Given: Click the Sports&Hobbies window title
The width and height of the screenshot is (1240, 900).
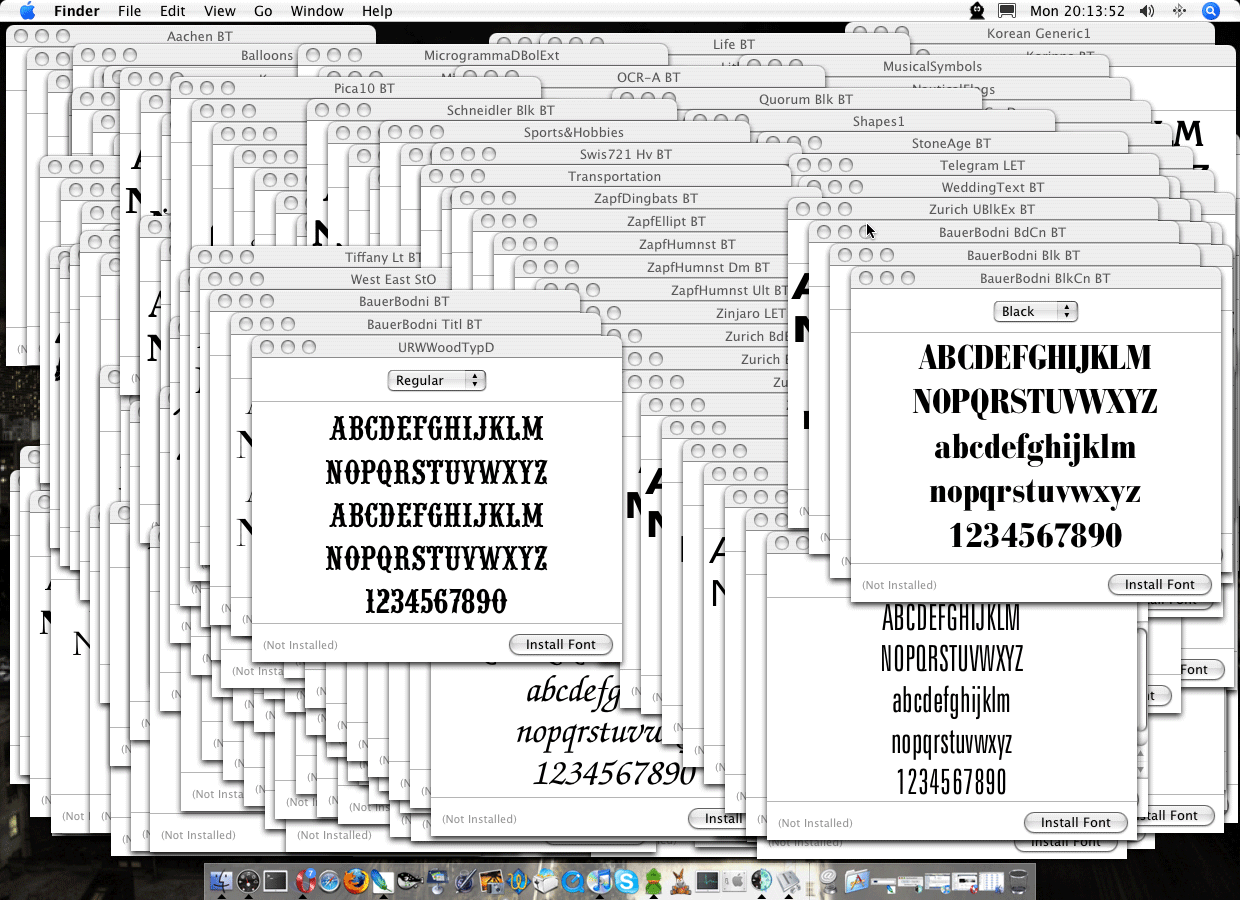Looking at the screenshot, I should pyautogui.click(x=574, y=132).
